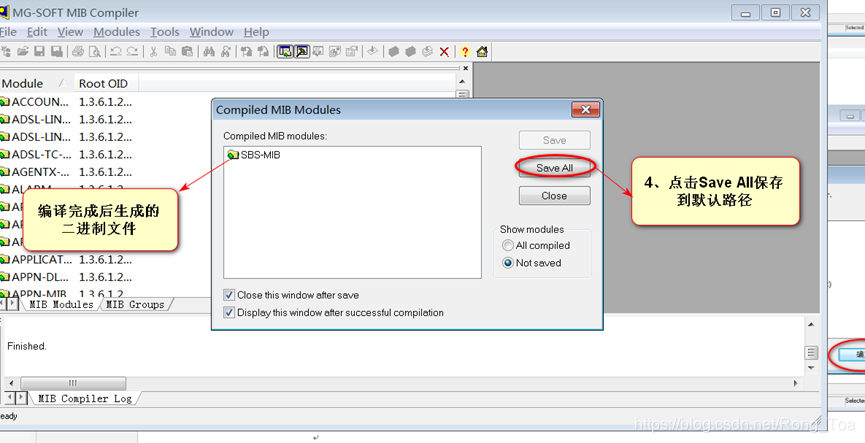Open the Tools menu
The height and width of the screenshot is (443, 865).
tap(165, 32)
